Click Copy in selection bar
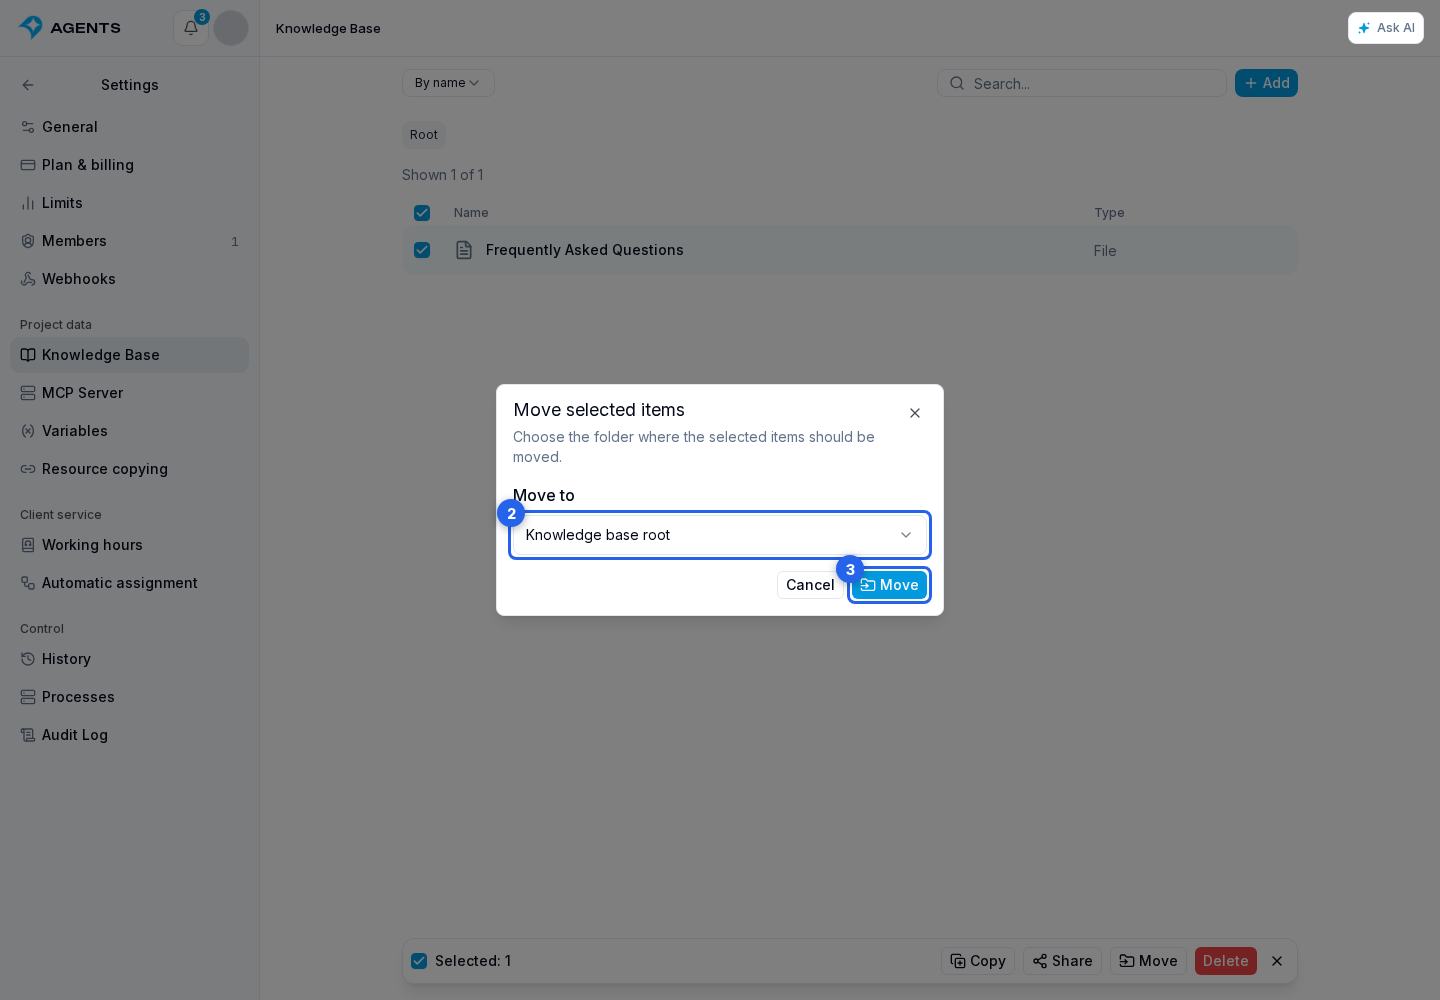 pos(978,961)
